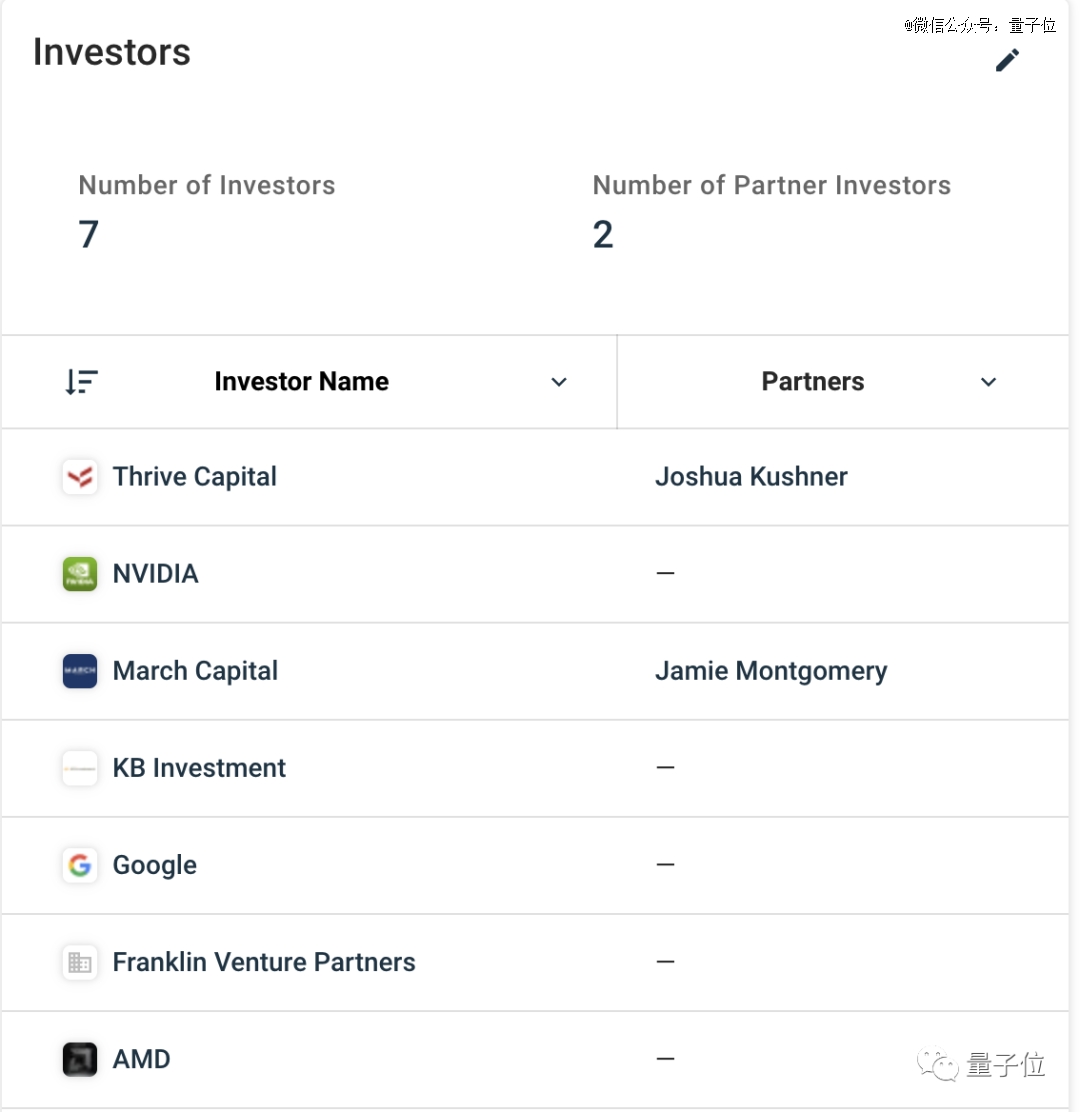Click the Google logo icon
Image resolution: width=1080 pixels, height=1112 pixels.
[x=80, y=865]
